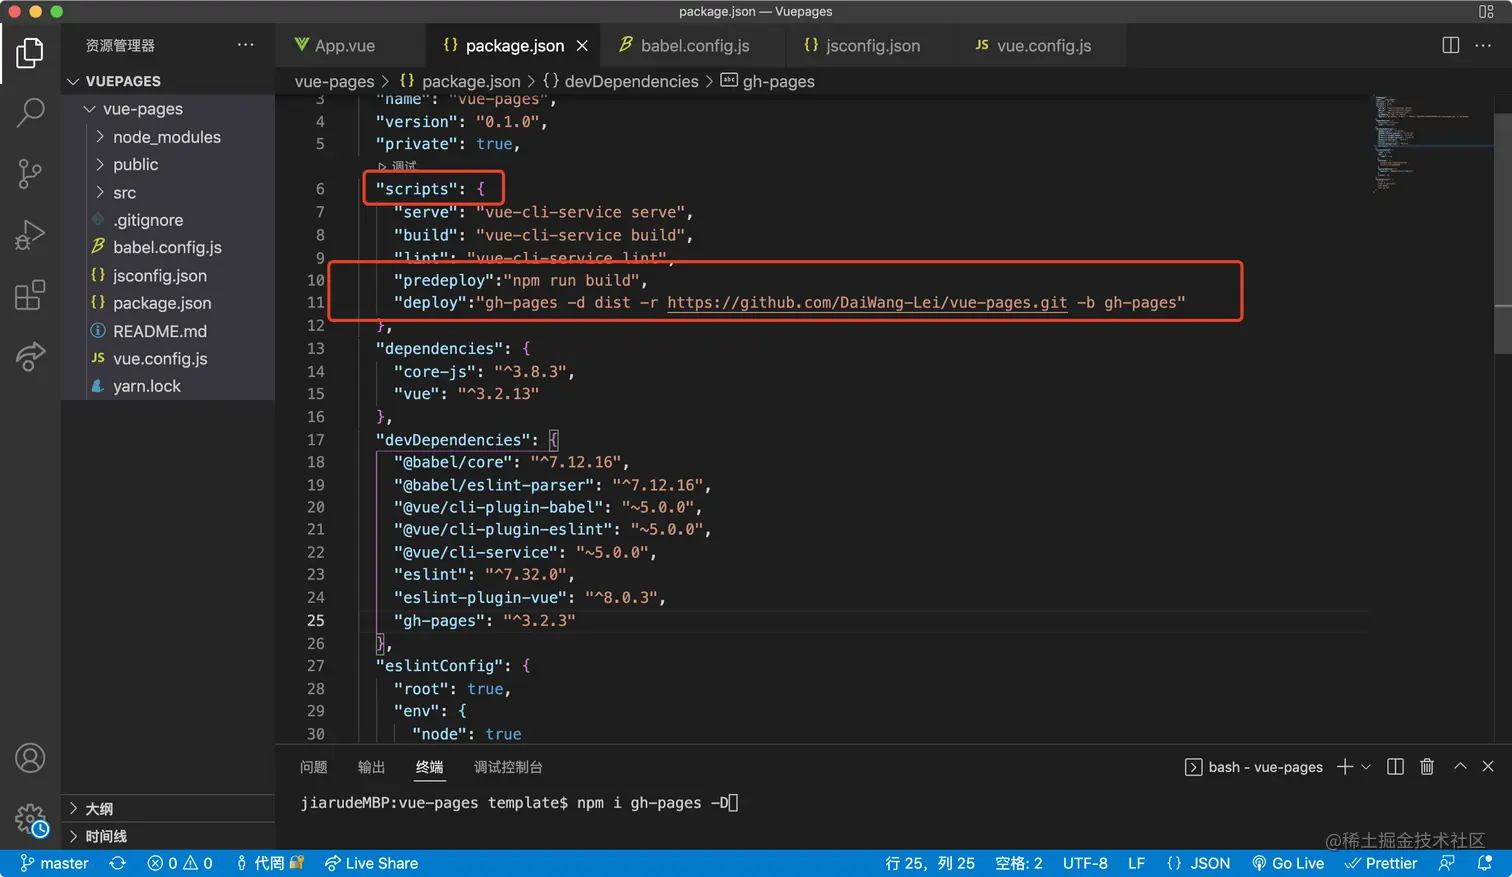Open the Accounts menu icon

(x=30, y=758)
